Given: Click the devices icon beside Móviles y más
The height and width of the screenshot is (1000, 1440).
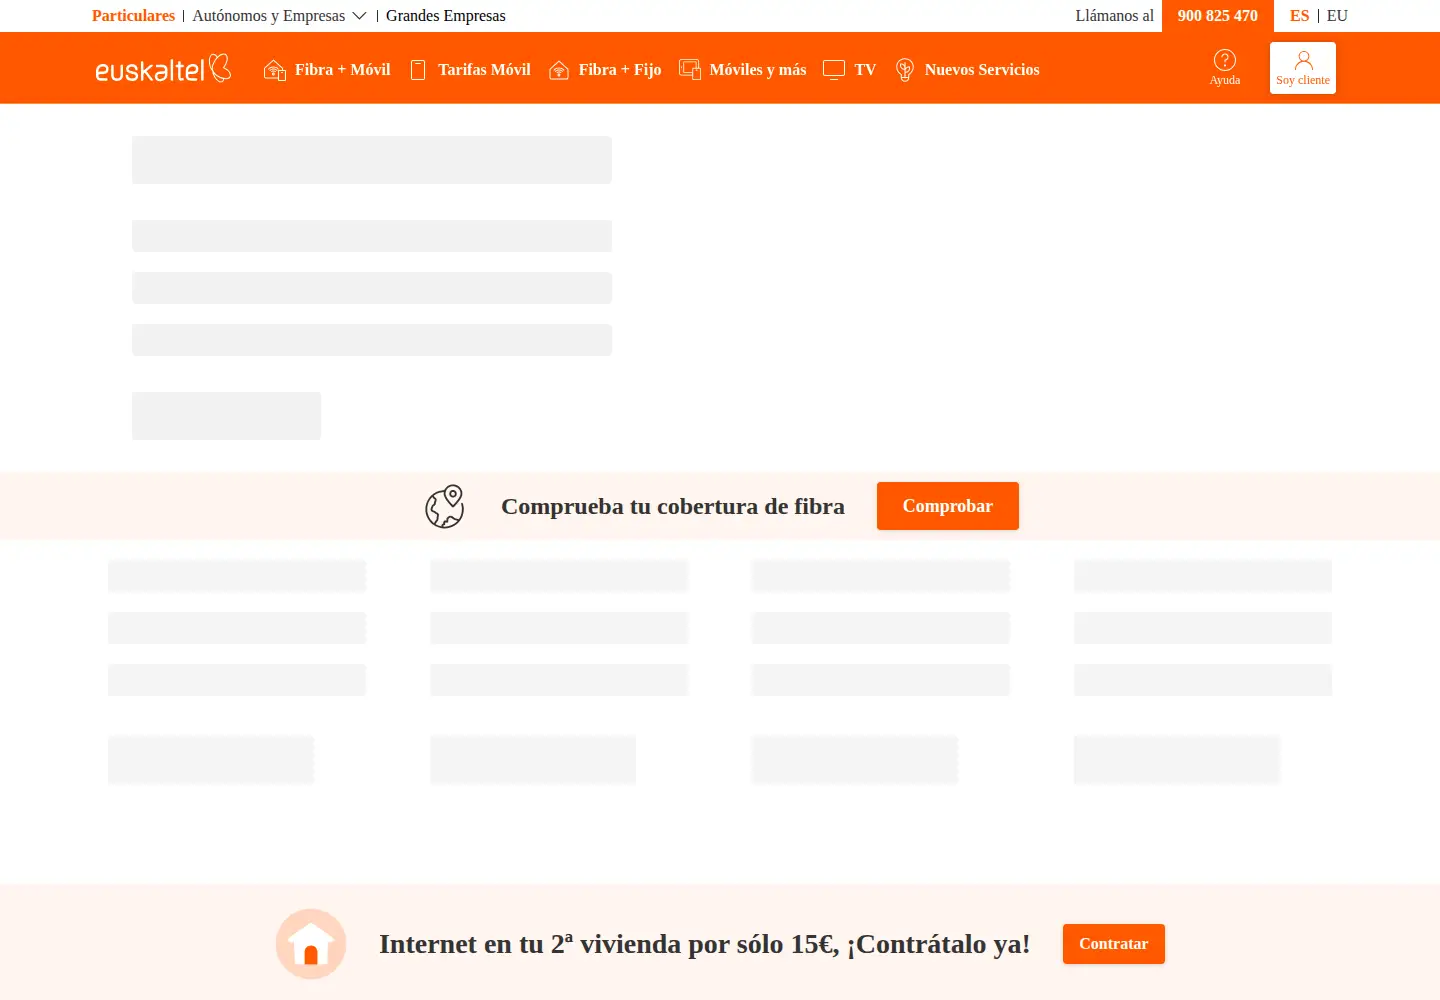Looking at the screenshot, I should pyautogui.click(x=690, y=70).
